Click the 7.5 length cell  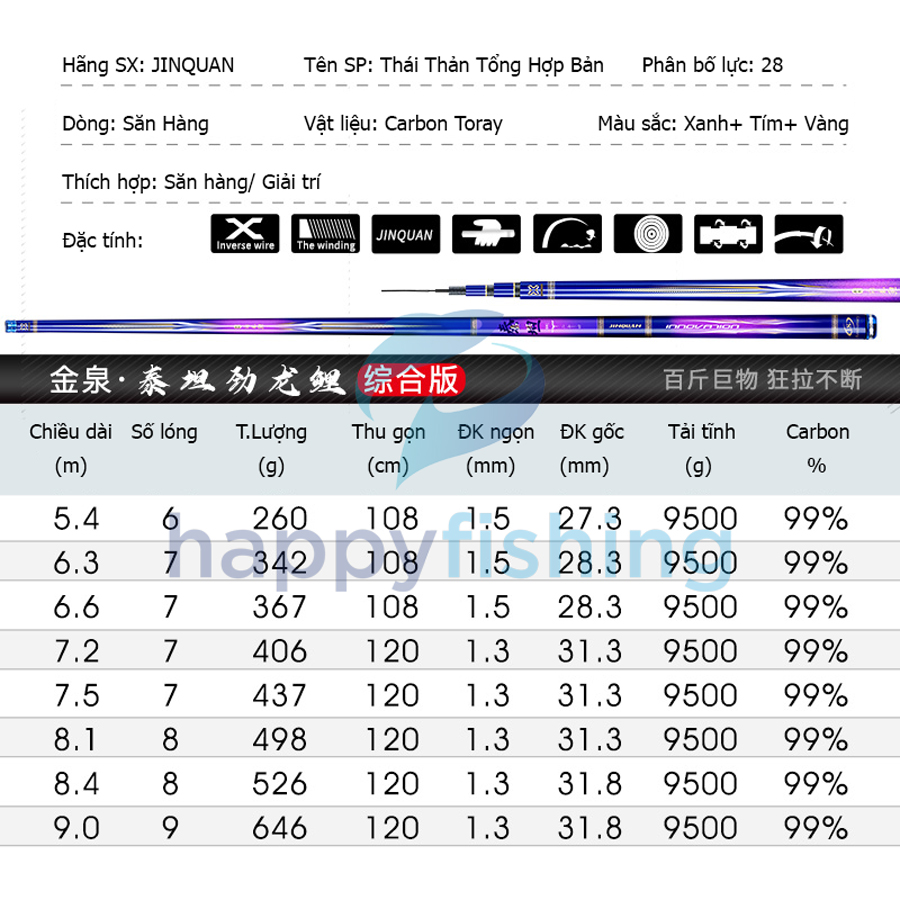pos(76,696)
